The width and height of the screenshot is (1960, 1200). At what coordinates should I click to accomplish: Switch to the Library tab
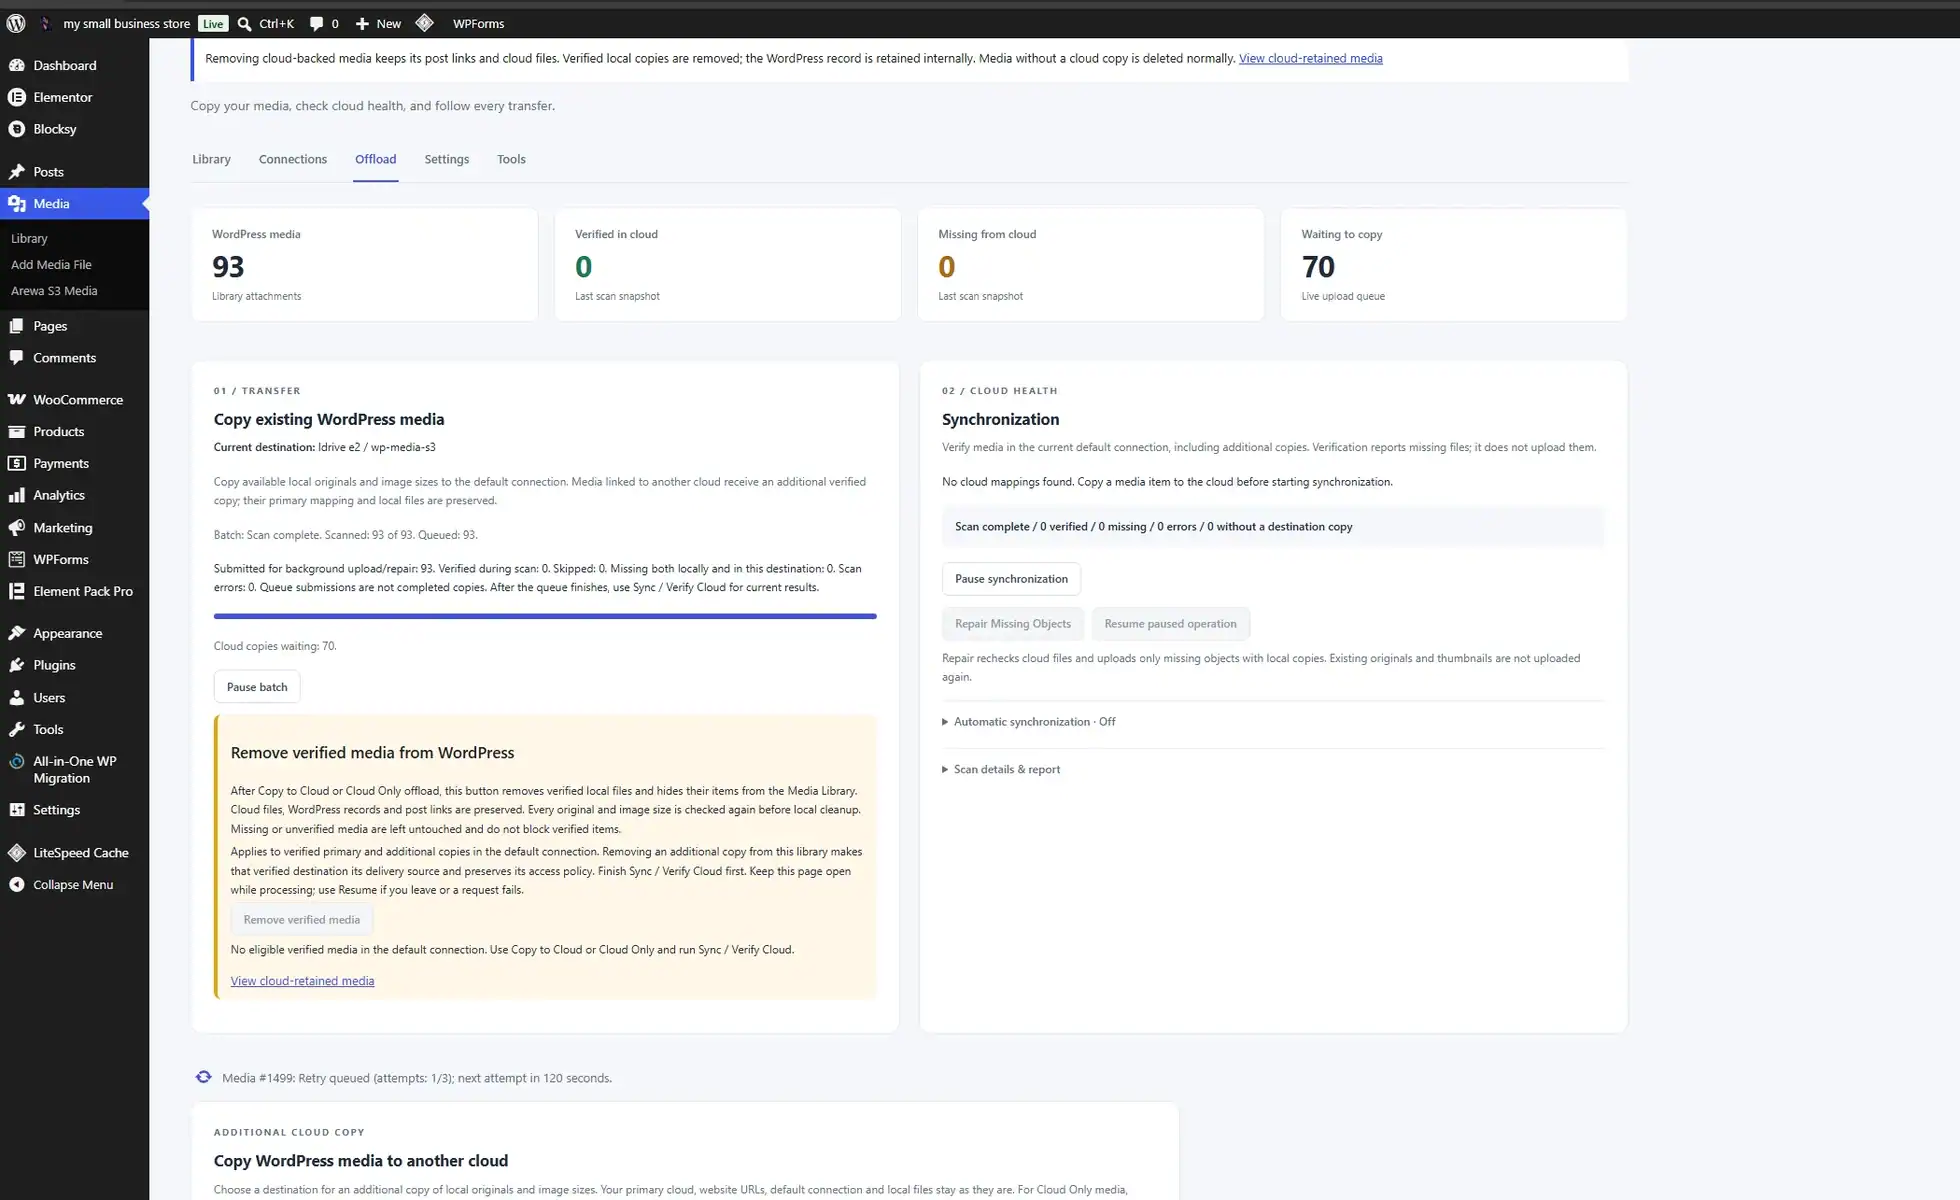click(211, 159)
